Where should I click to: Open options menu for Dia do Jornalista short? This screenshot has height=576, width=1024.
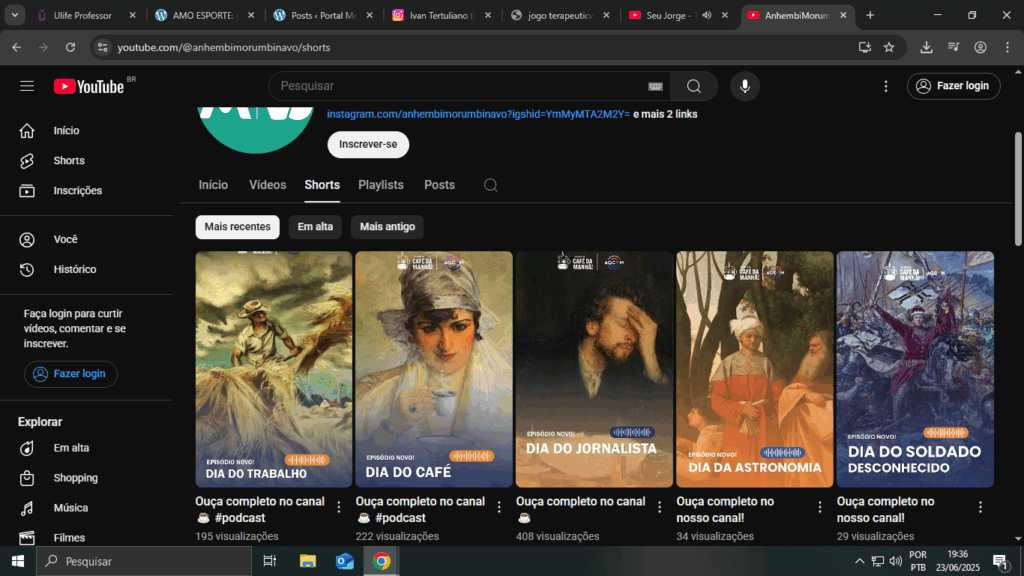point(660,507)
